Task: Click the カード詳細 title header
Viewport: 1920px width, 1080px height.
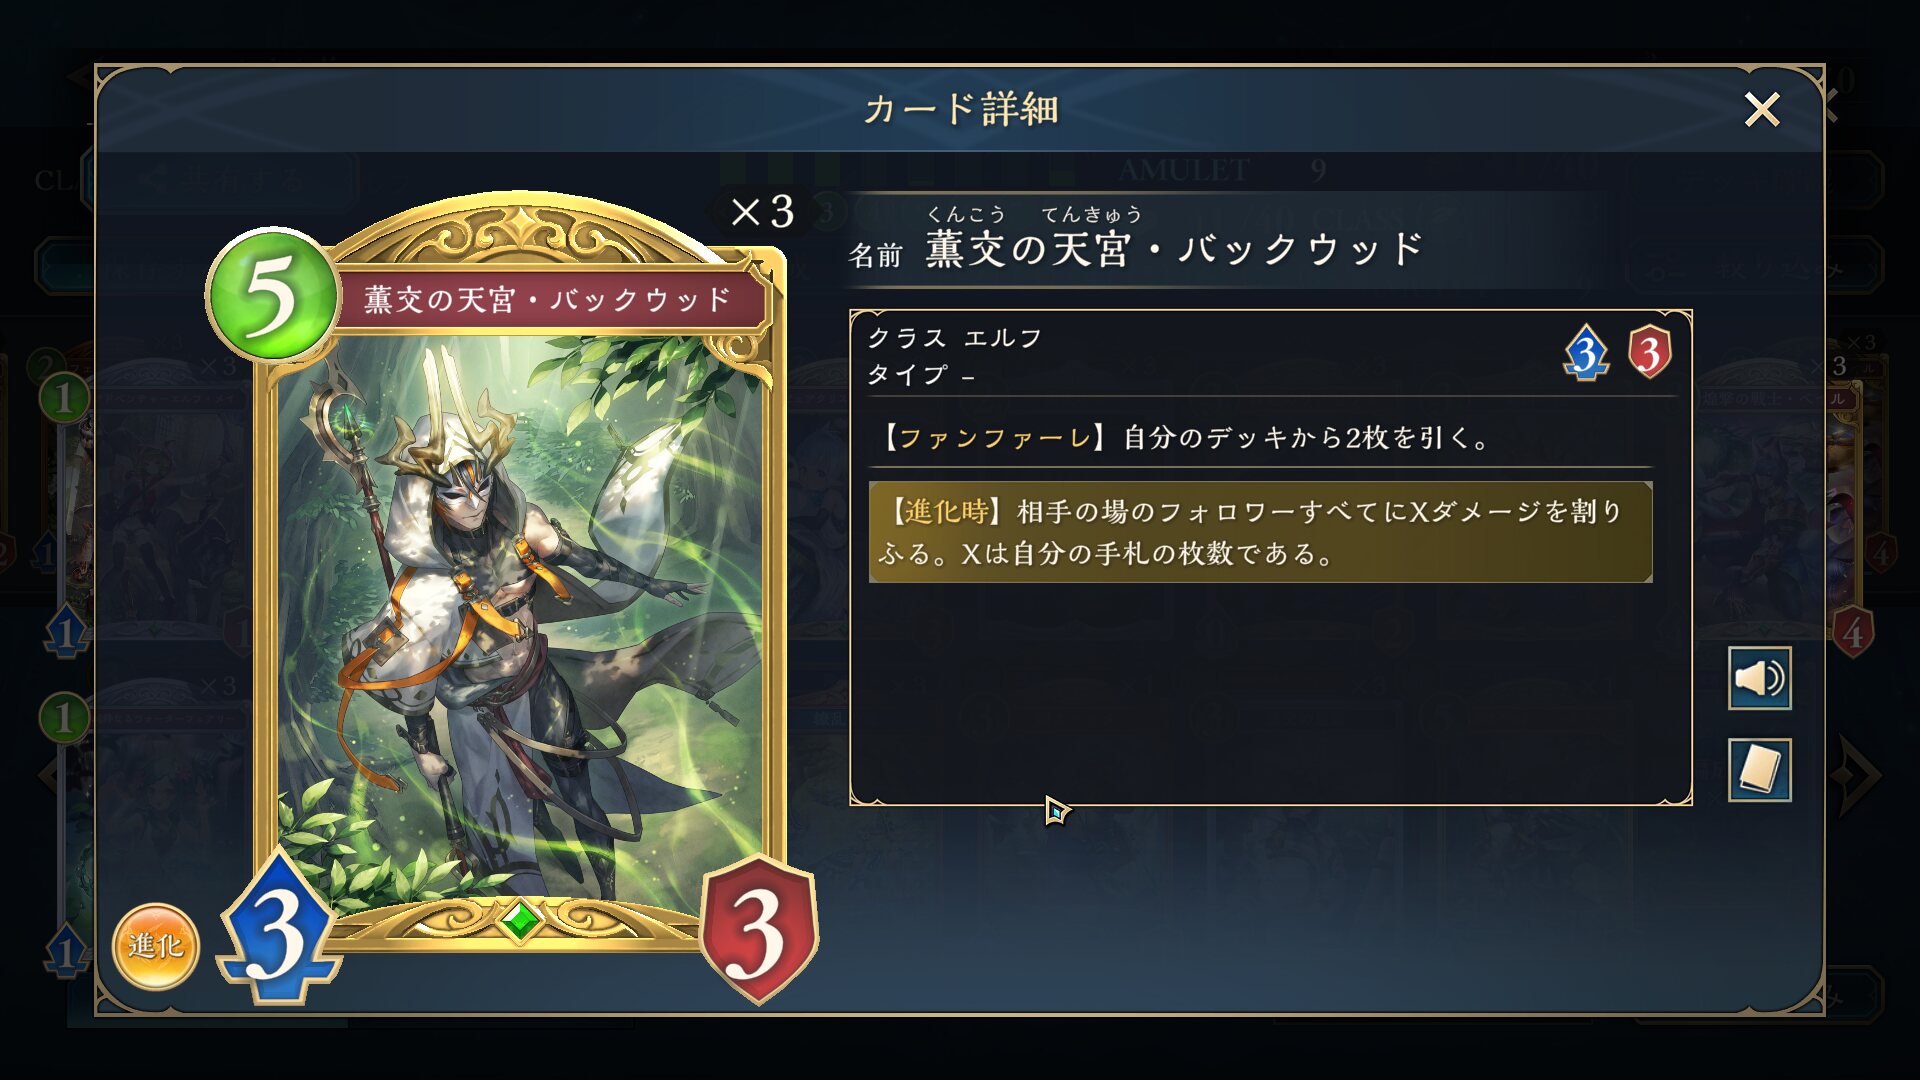Action: [961, 109]
